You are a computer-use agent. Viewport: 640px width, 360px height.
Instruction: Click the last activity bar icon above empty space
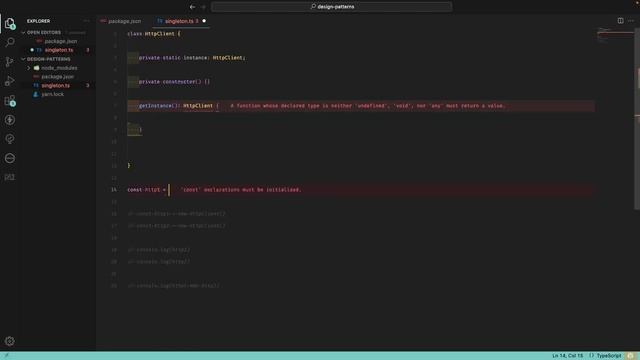click(10, 177)
